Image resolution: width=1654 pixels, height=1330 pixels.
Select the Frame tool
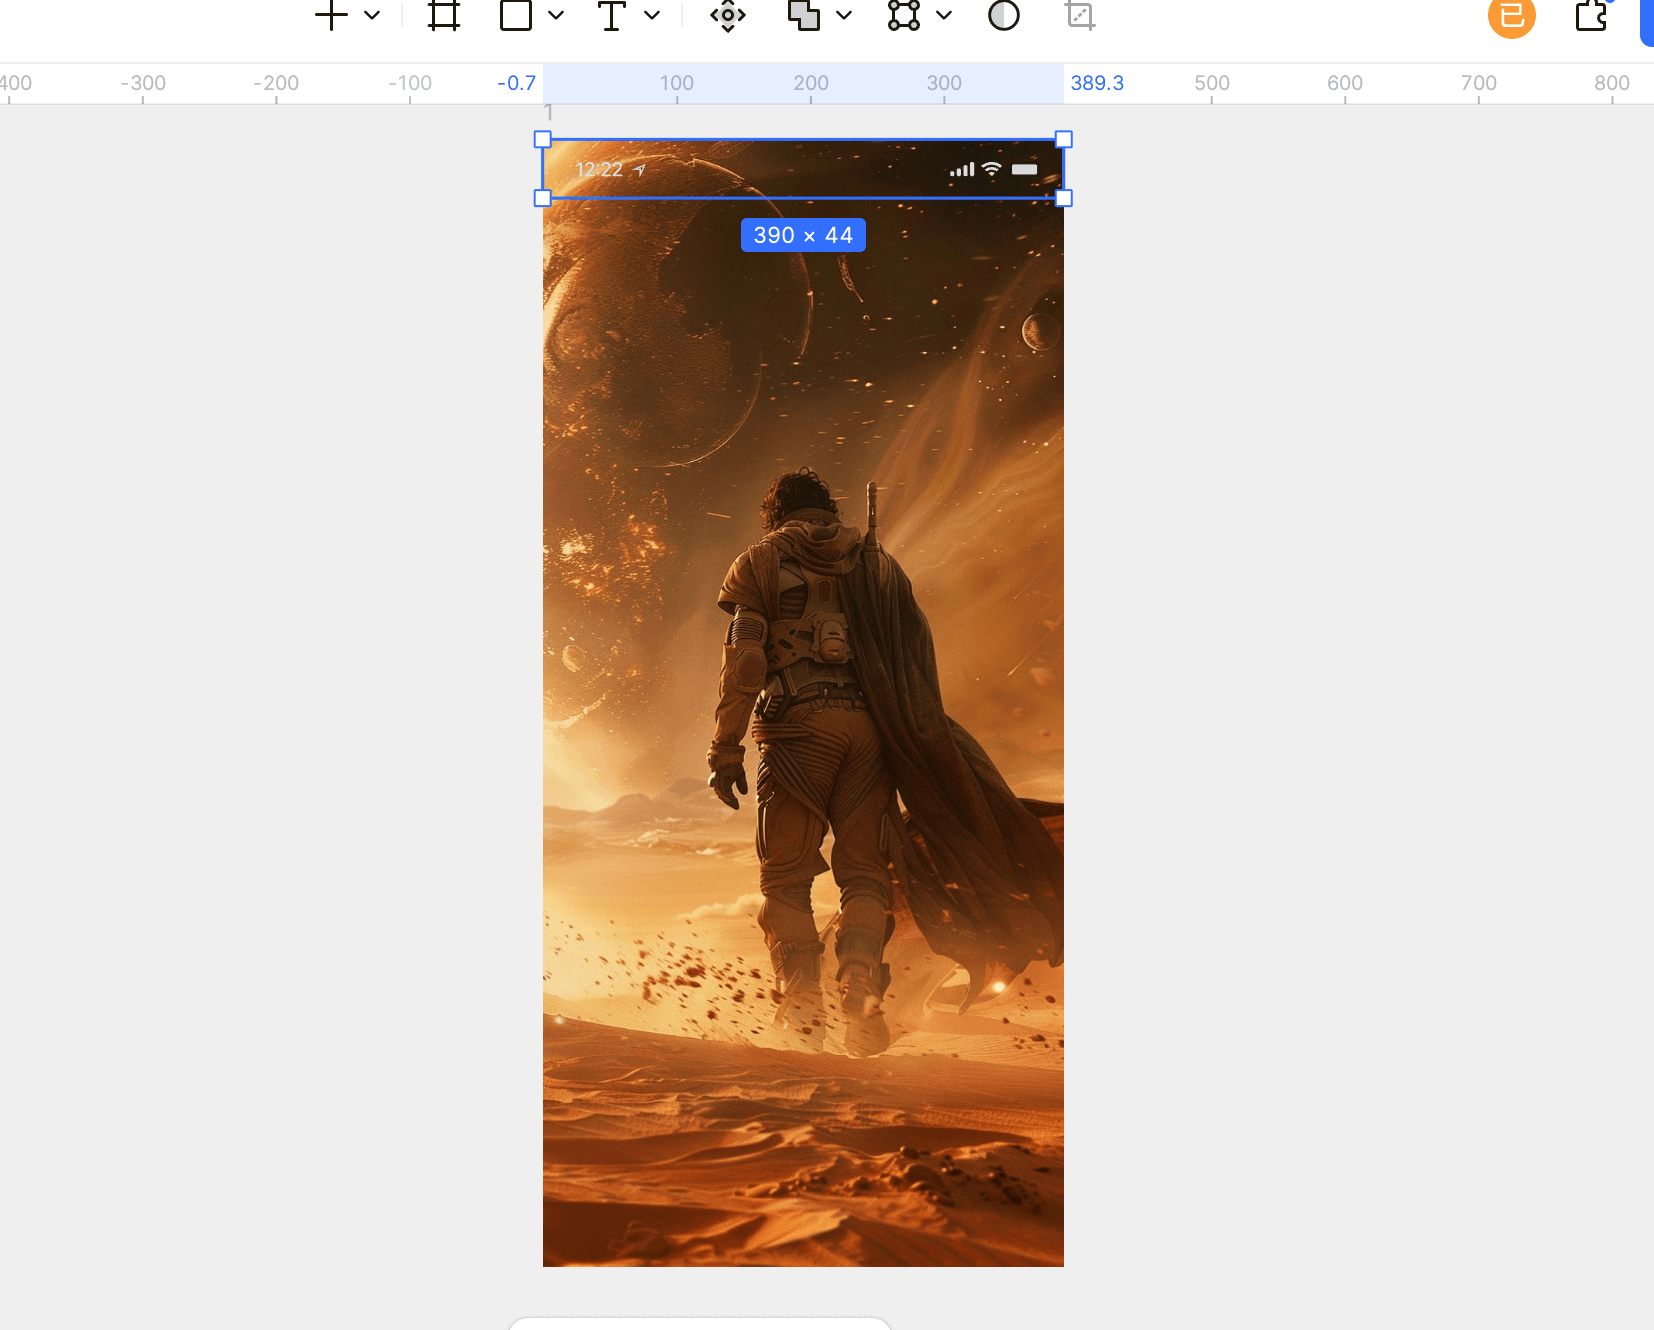[444, 15]
